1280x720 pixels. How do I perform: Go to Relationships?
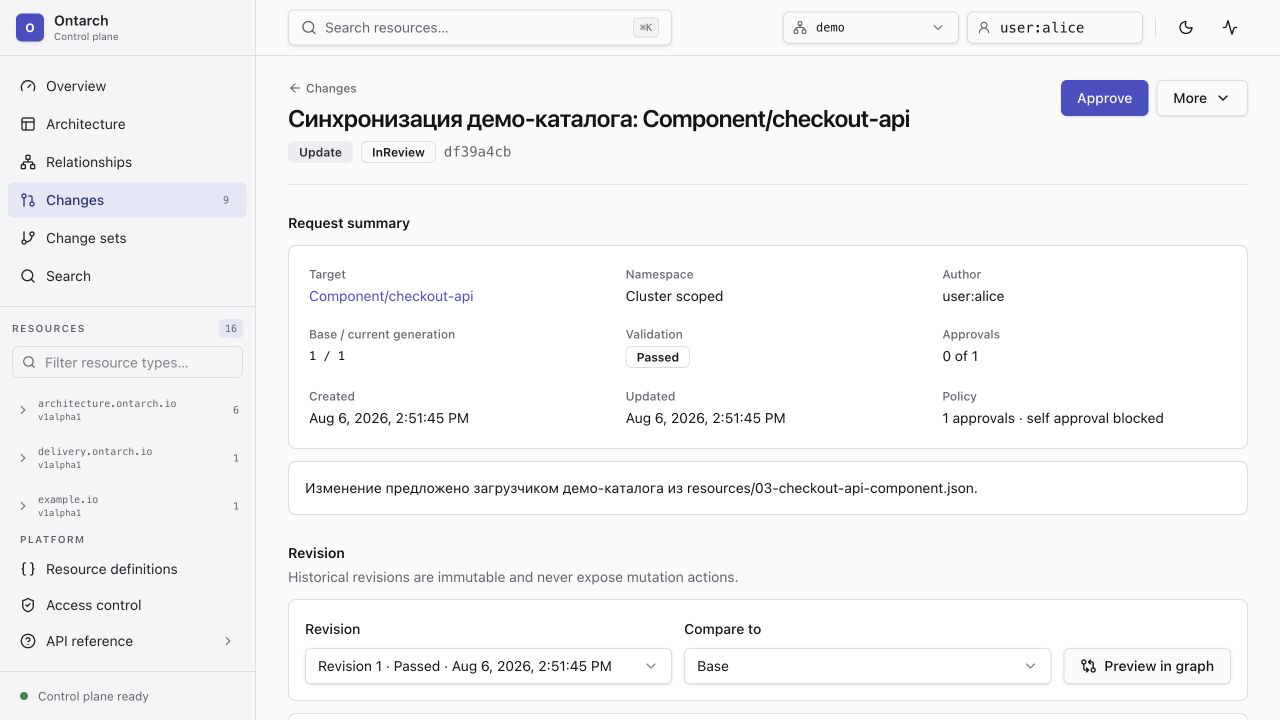coord(127,162)
